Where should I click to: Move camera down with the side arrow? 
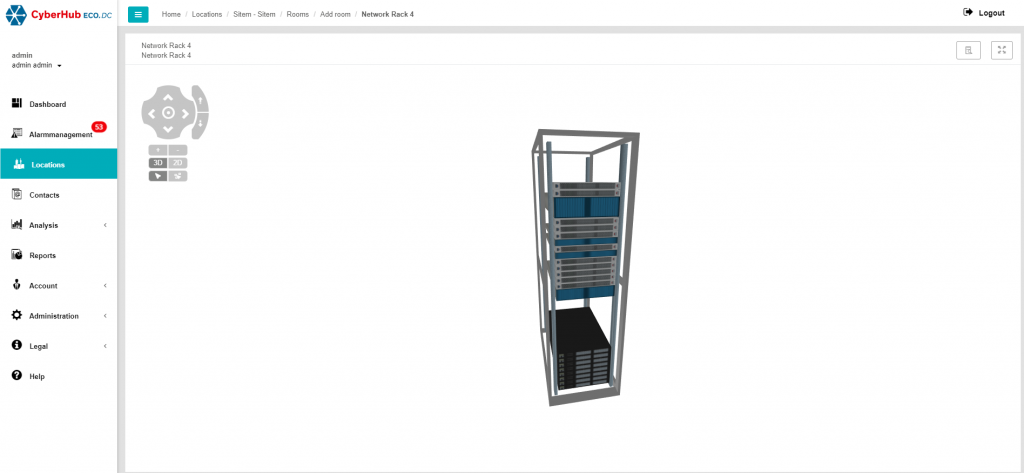click(x=201, y=124)
